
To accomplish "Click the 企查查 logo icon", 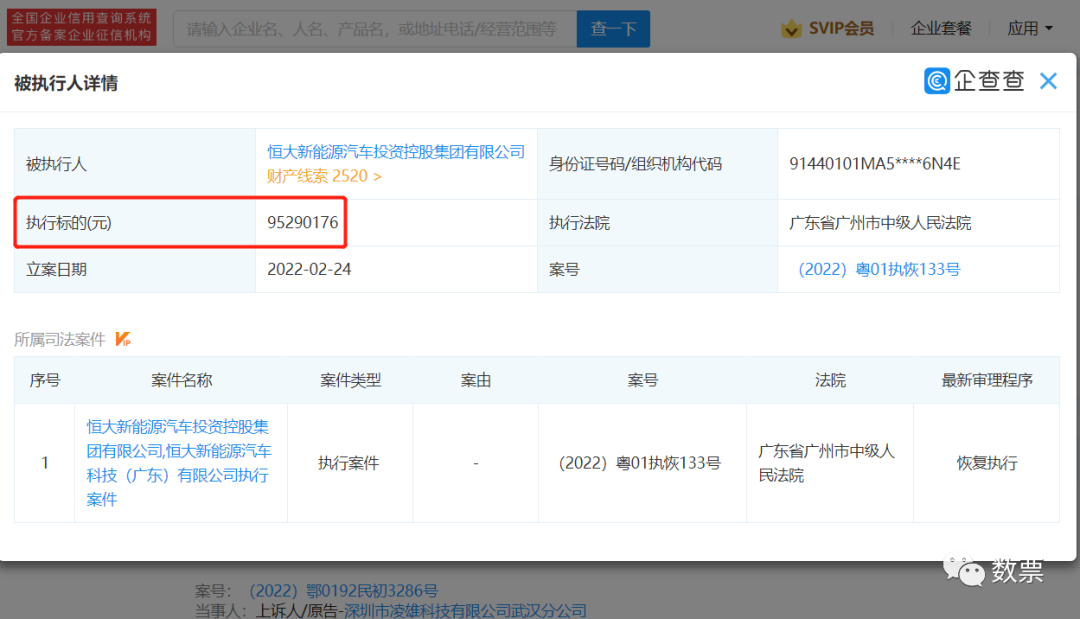I will (x=937, y=81).
